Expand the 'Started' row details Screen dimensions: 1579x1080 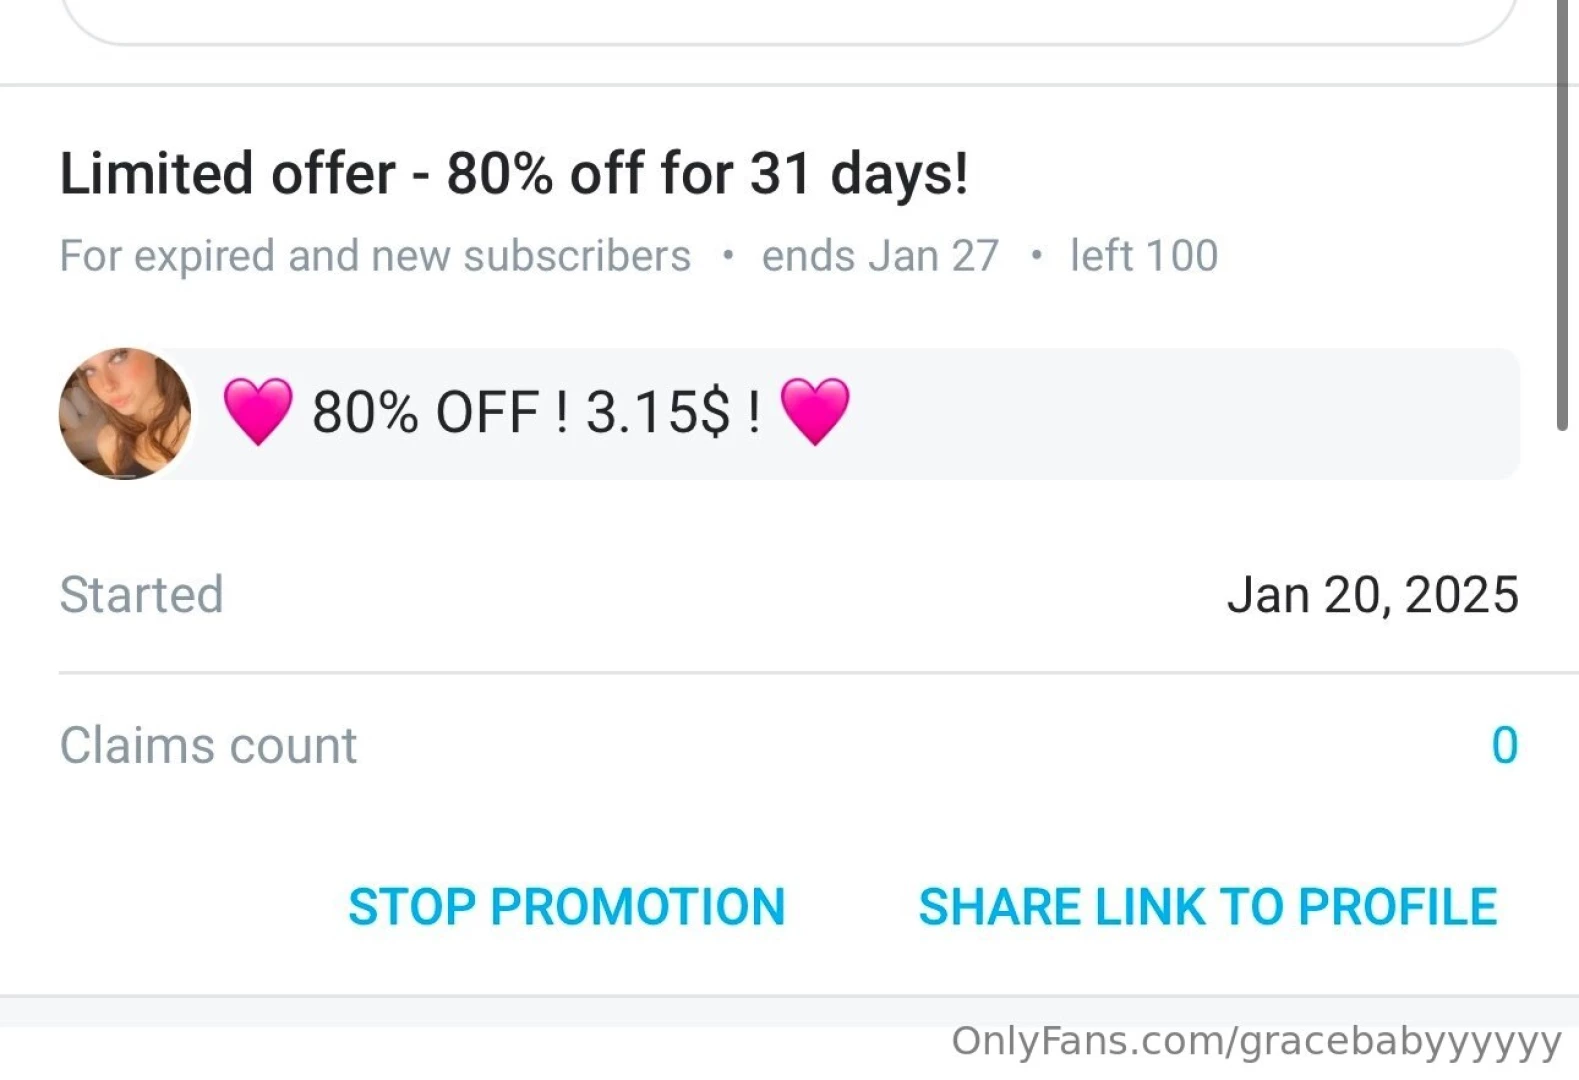141,594
